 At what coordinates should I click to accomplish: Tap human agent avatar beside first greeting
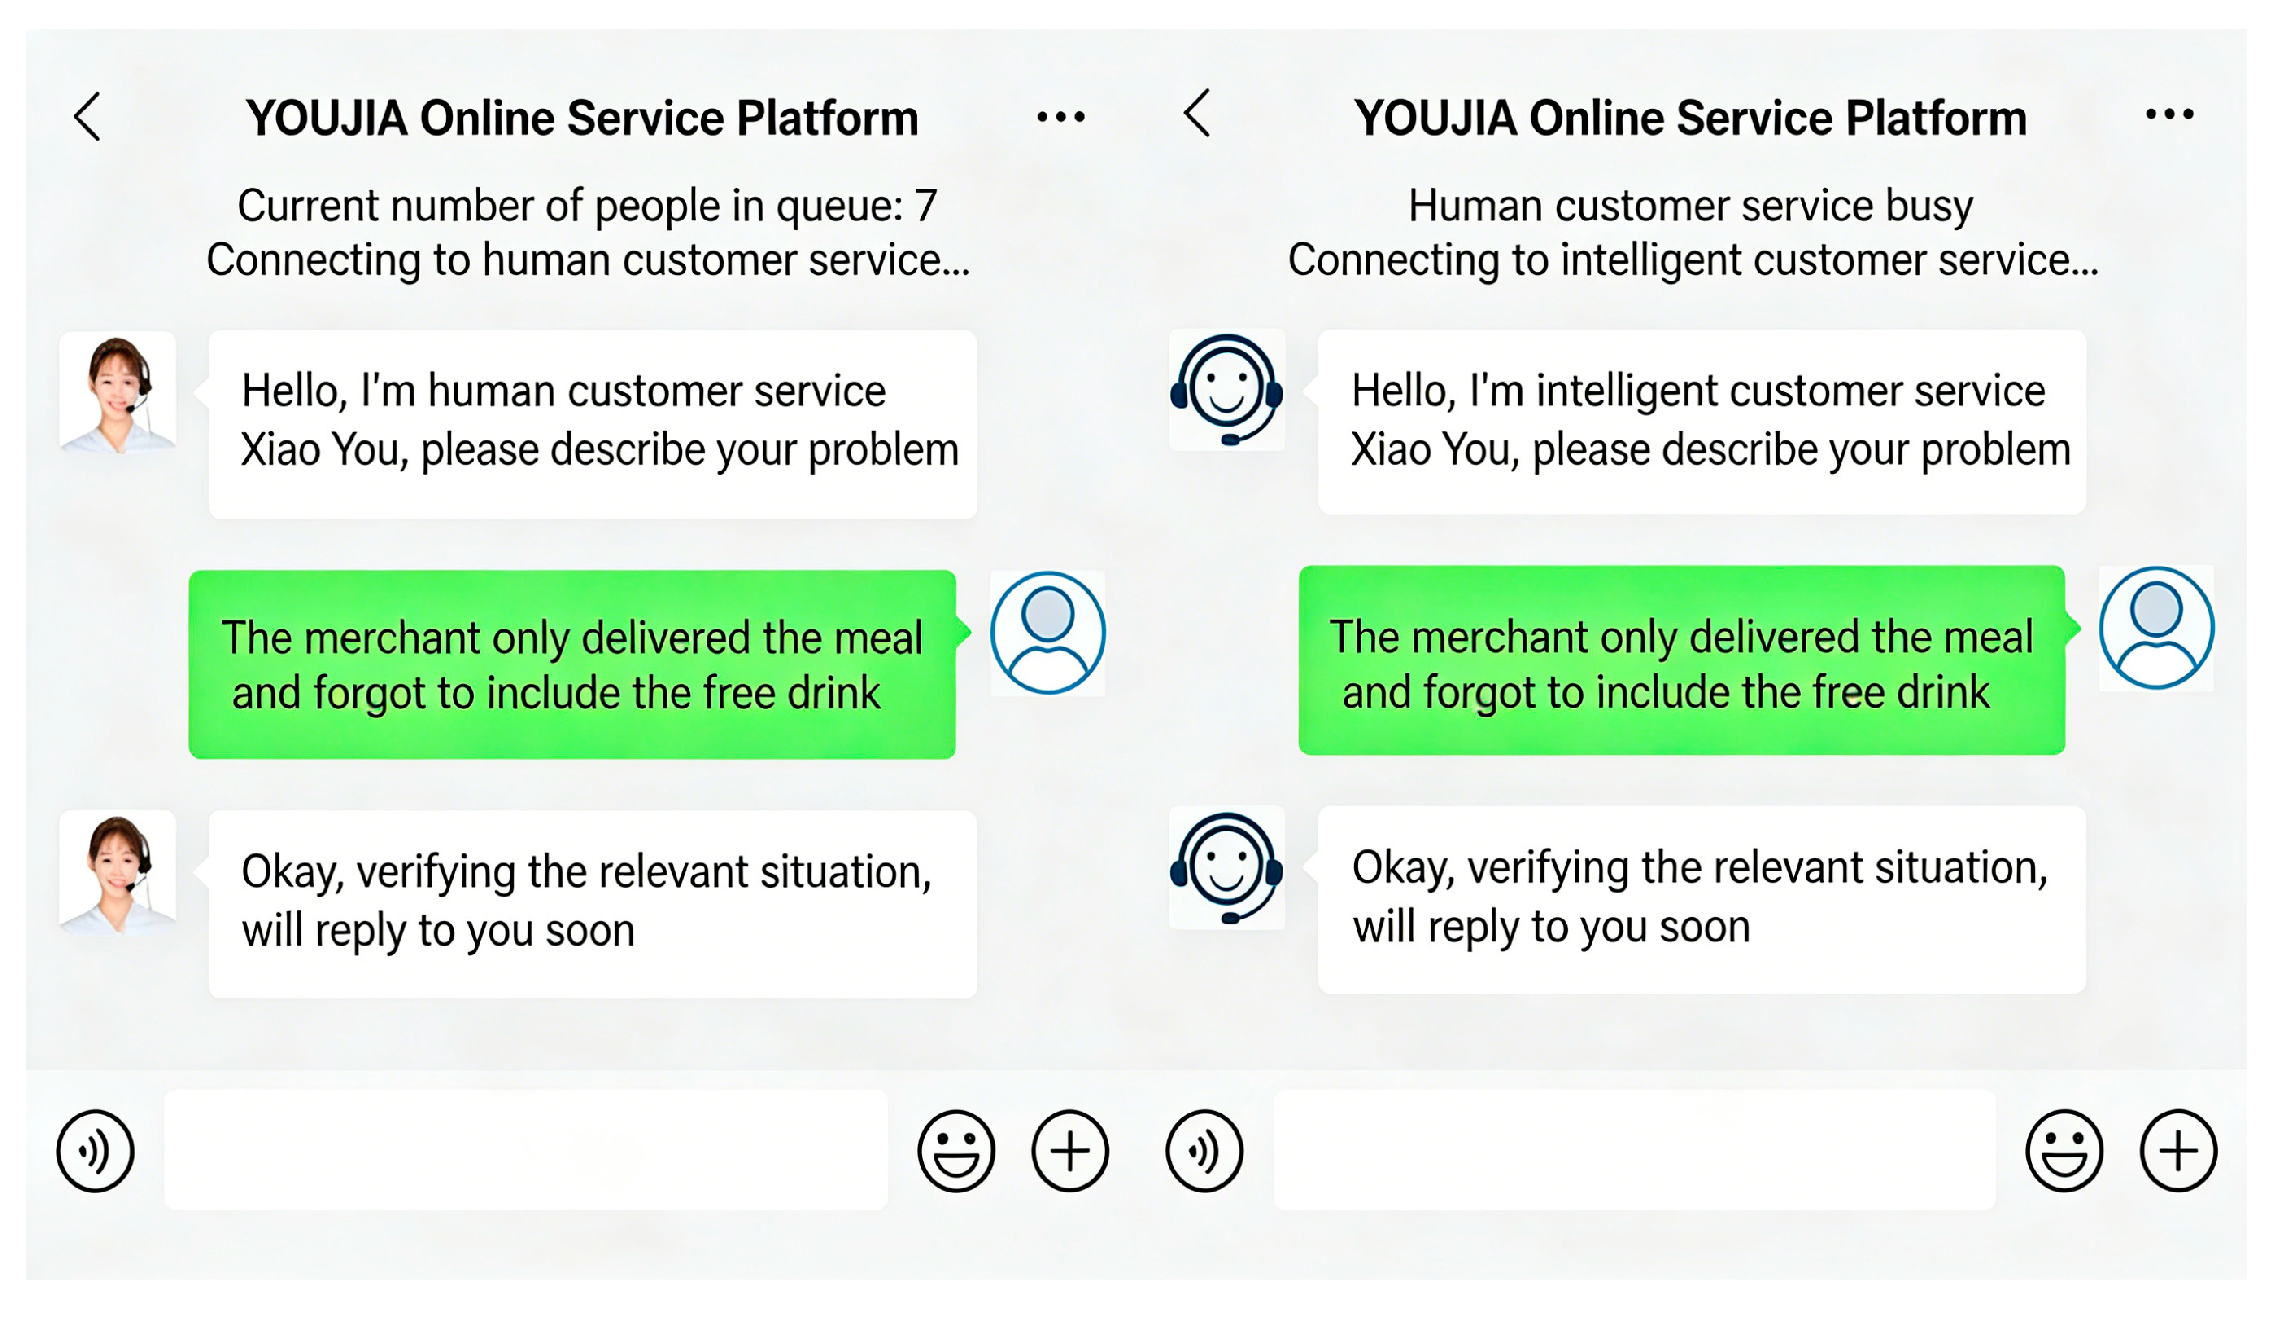pyautogui.click(x=118, y=393)
